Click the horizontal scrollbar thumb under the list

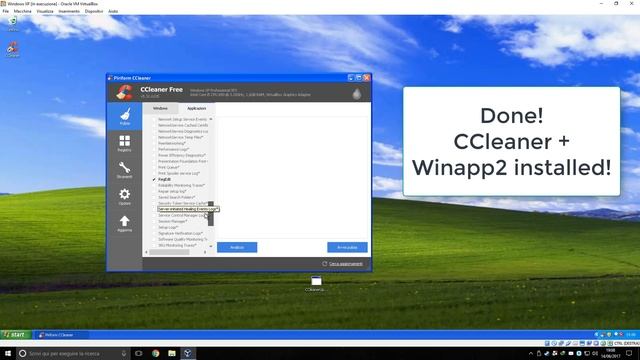point(169,252)
